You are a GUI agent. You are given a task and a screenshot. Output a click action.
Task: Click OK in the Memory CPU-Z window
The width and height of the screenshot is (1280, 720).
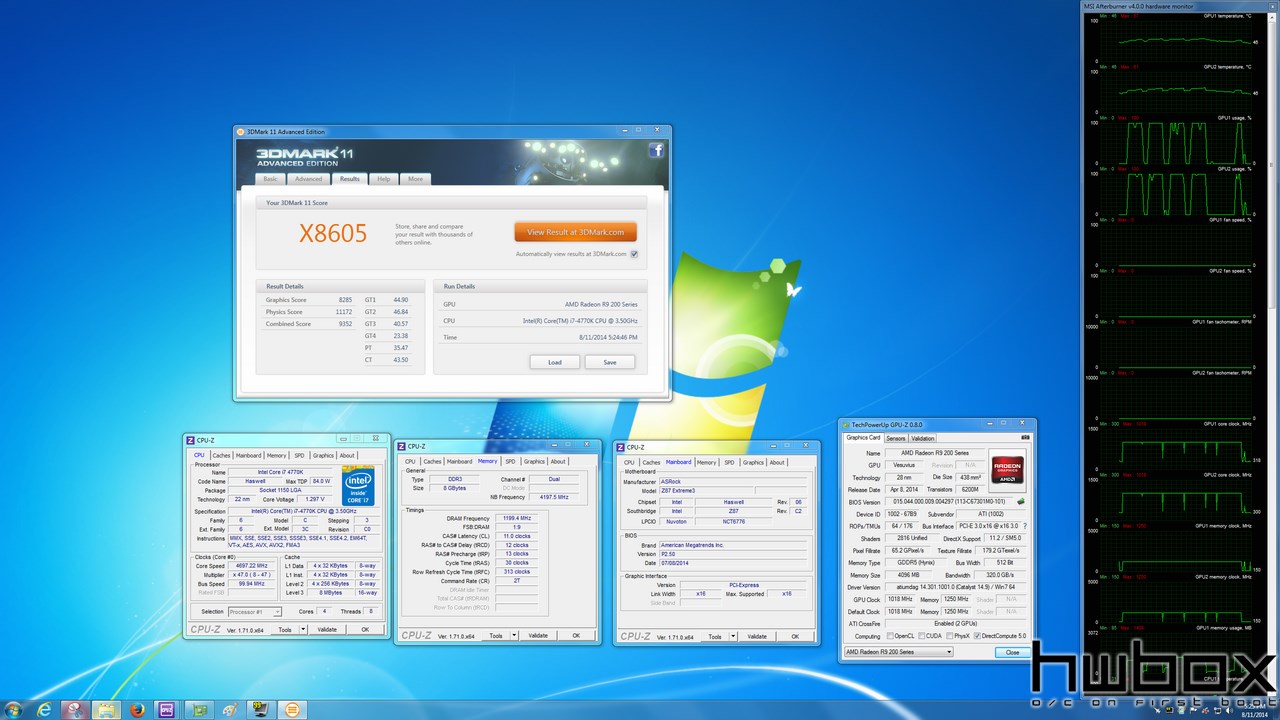(576, 635)
